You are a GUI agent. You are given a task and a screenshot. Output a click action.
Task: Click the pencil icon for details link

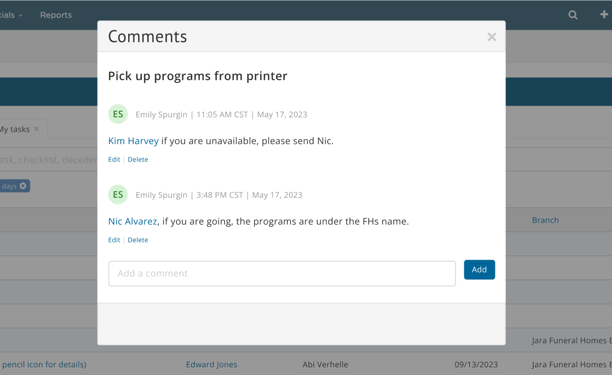(x=44, y=364)
